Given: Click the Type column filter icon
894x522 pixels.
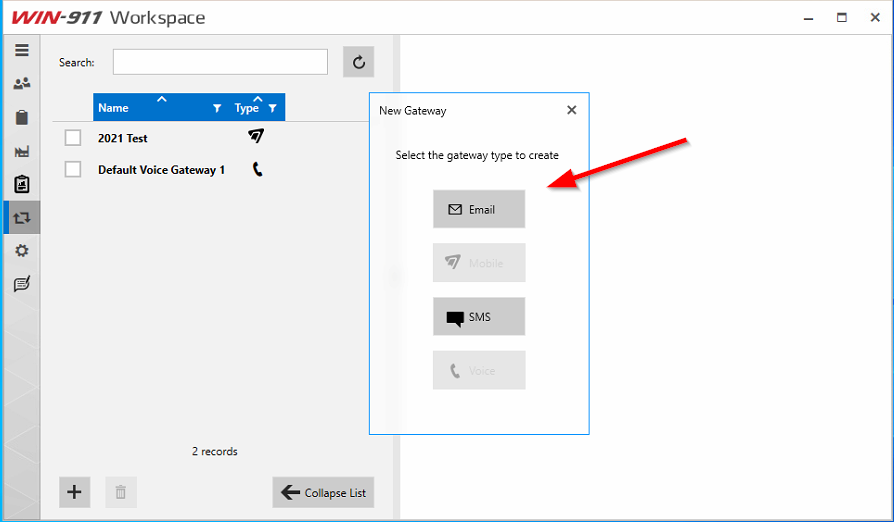Looking at the screenshot, I should [273, 108].
